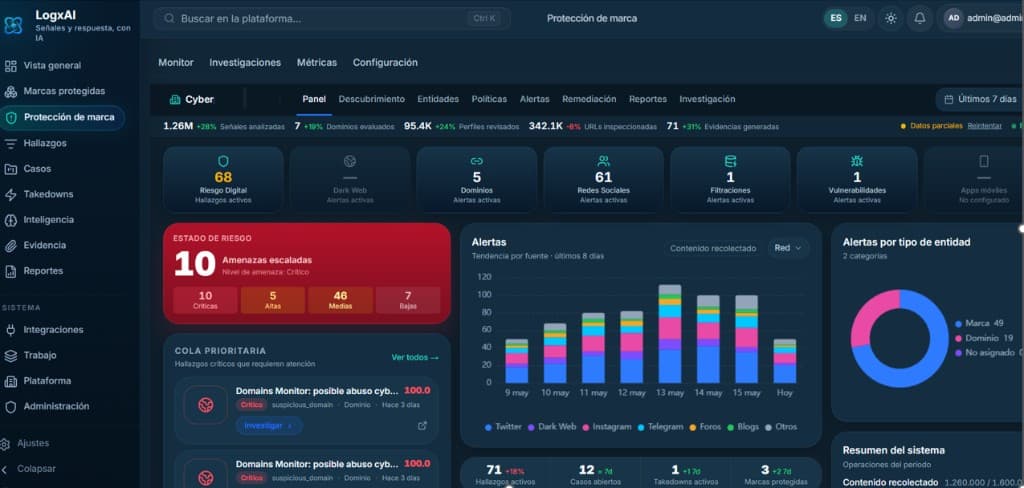
Task: Open external link icon beside Investigar
Action: click(423, 425)
